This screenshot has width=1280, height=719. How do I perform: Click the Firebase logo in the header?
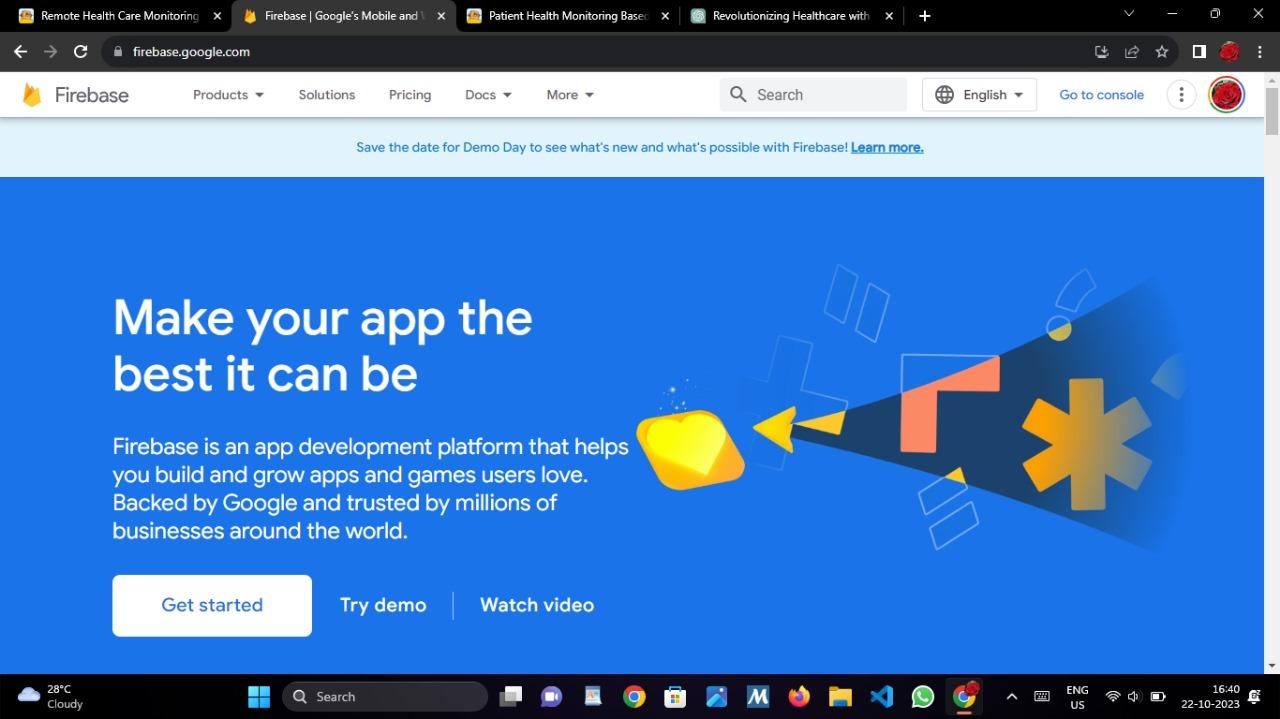76,95
